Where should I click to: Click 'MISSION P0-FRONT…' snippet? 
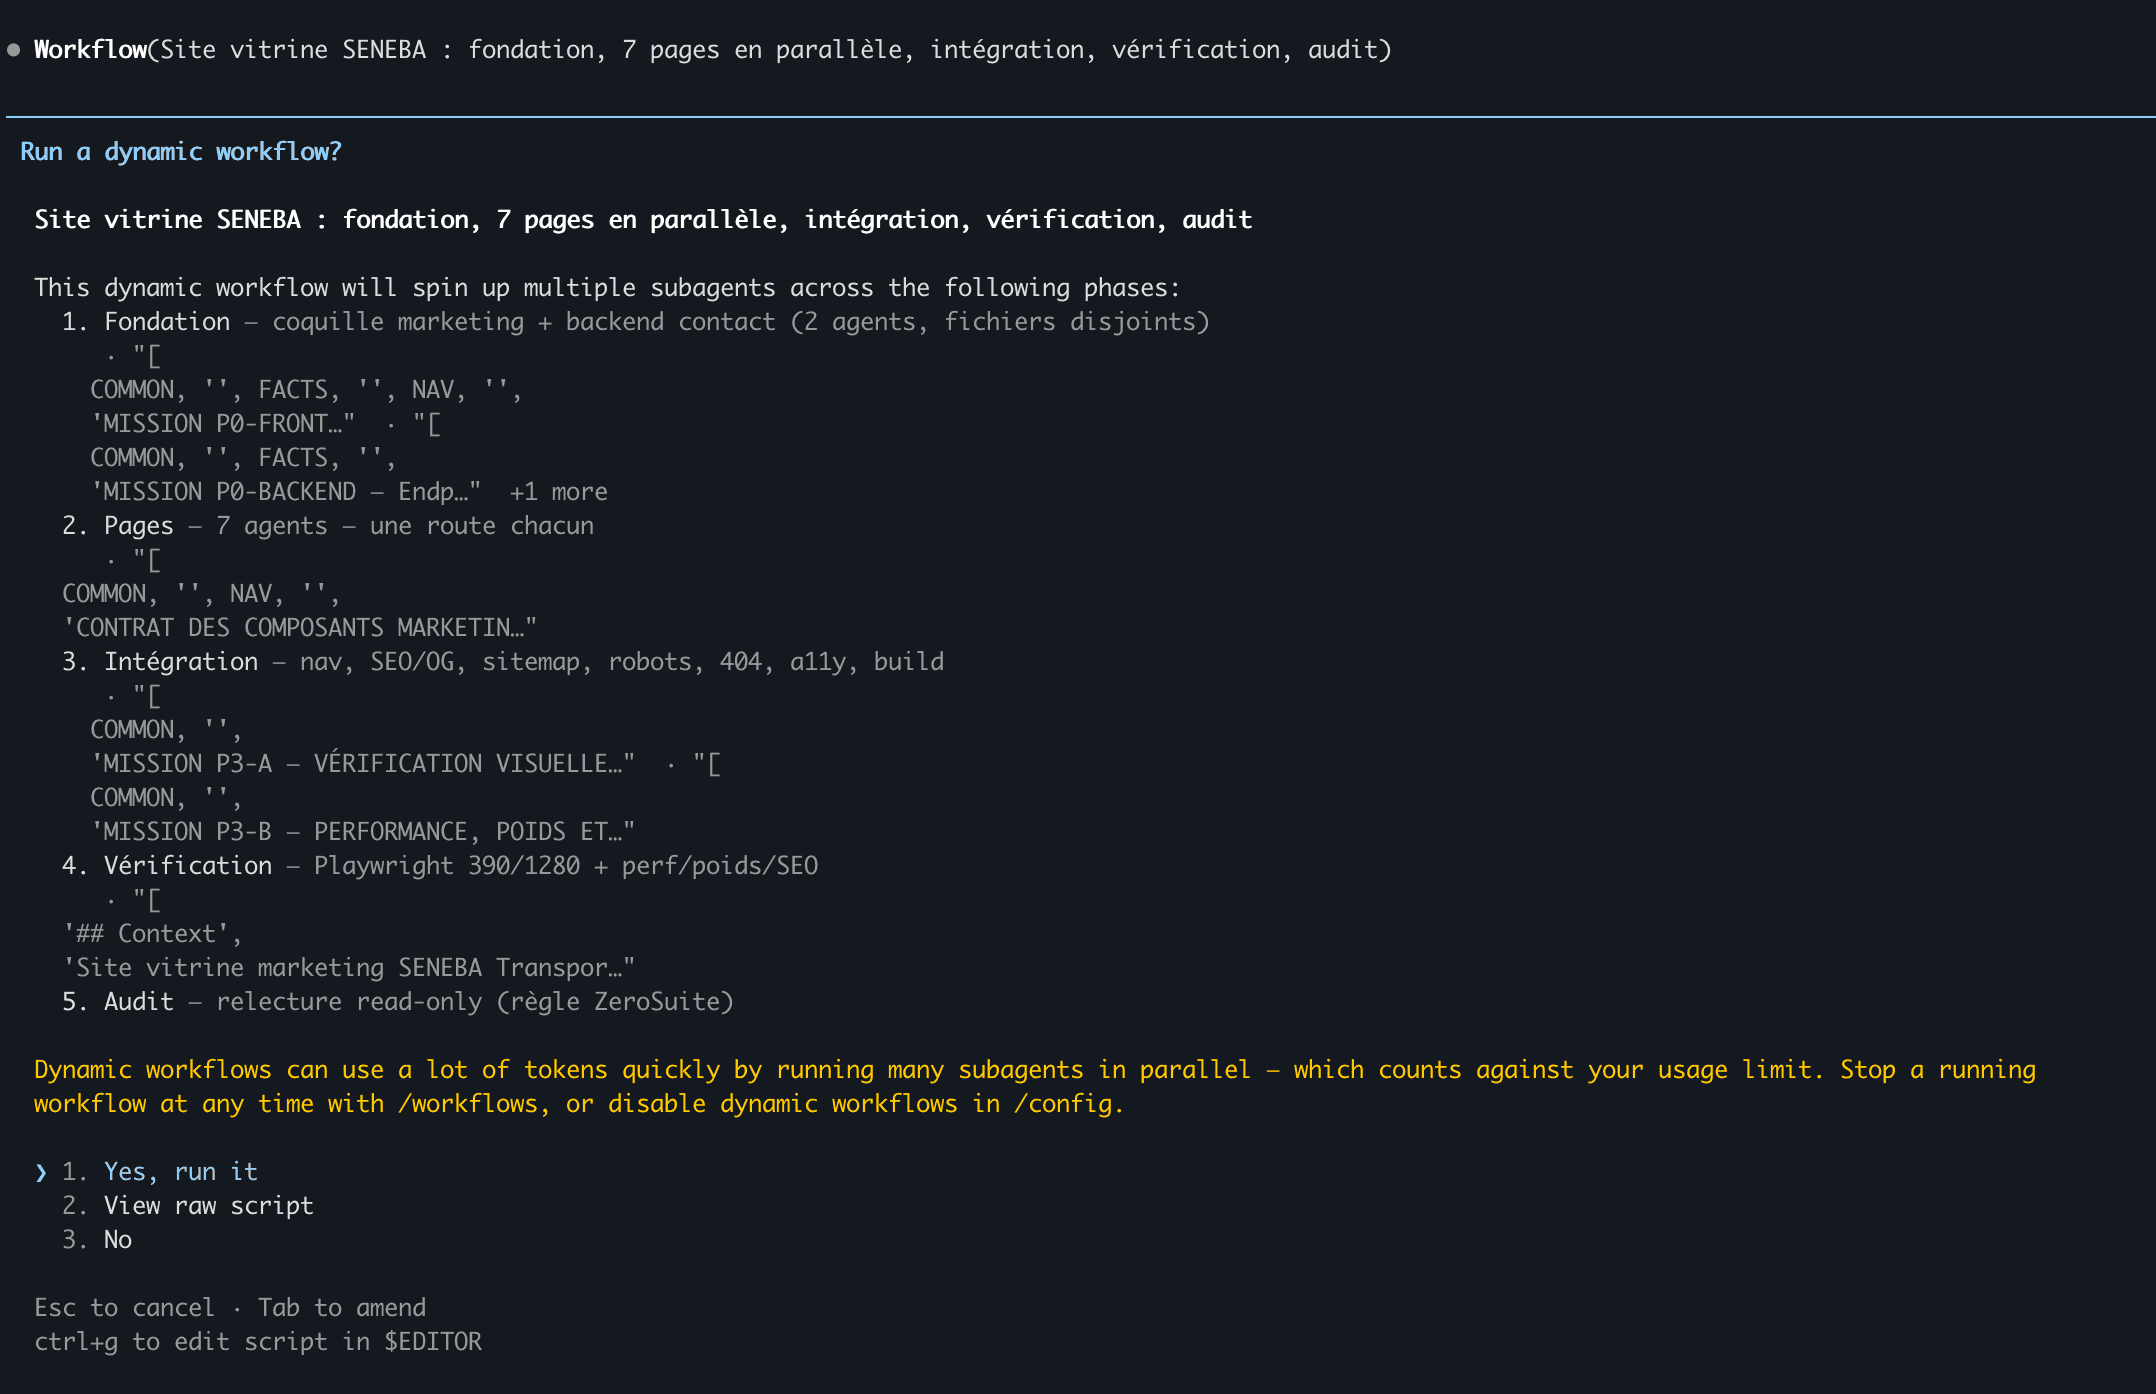click(x=223, y=423)
